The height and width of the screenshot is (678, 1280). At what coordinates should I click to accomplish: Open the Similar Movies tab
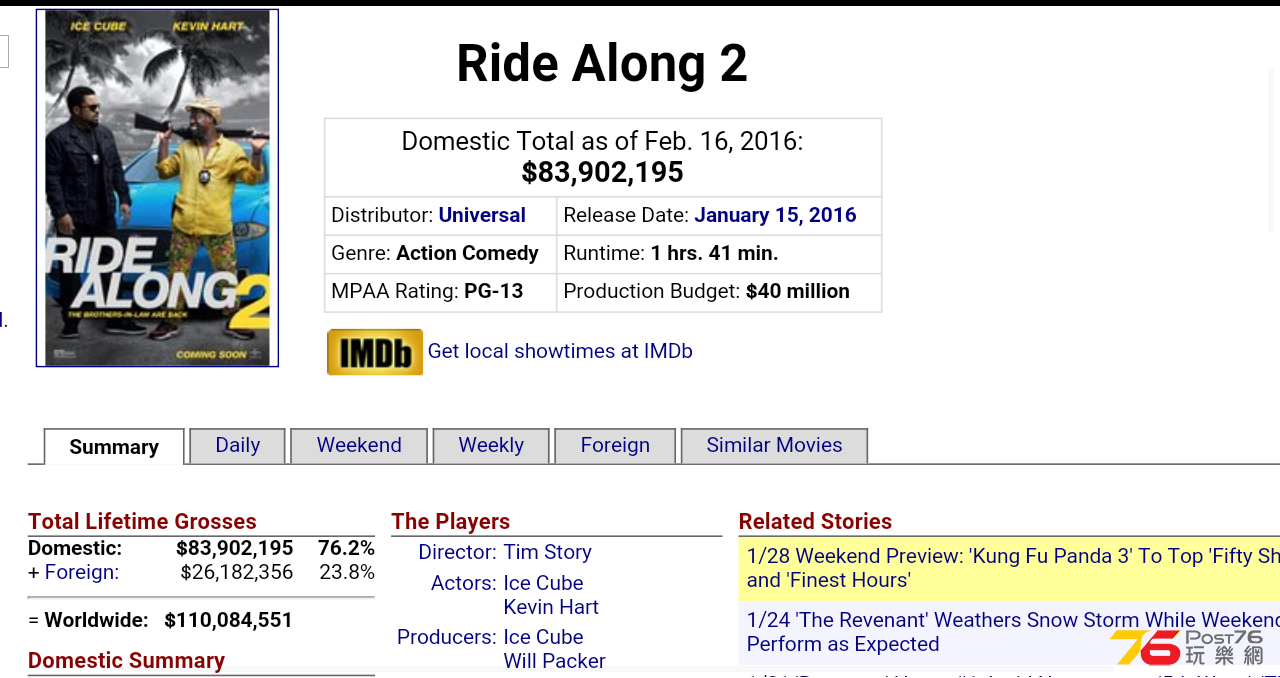(774, 446)
